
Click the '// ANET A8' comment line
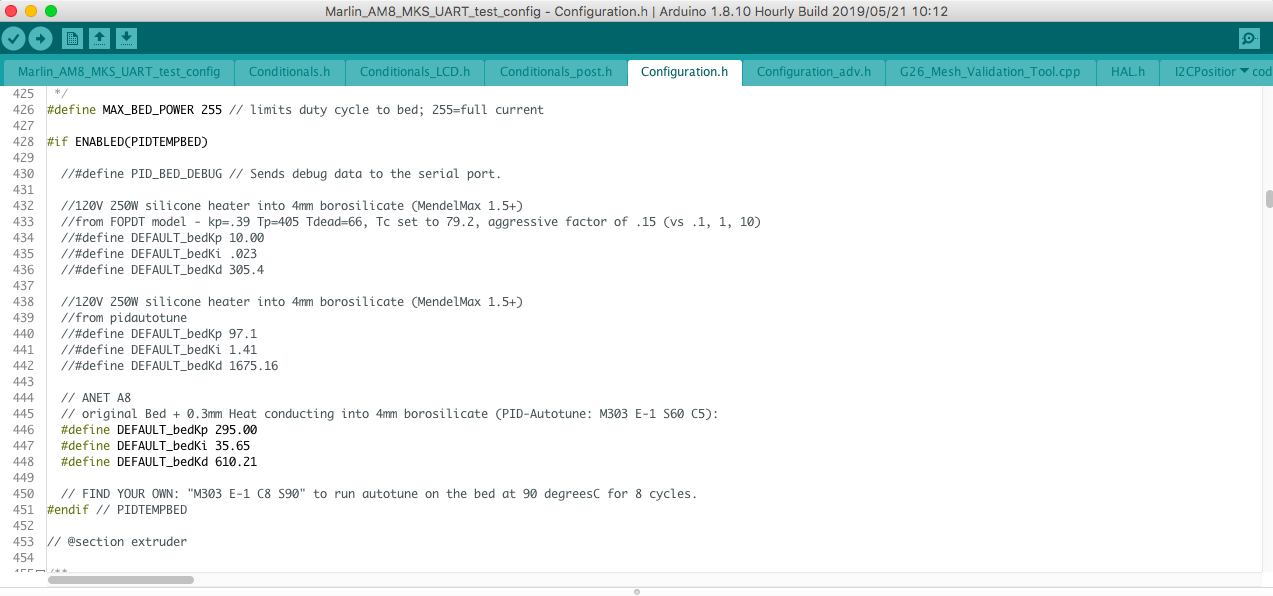click(x=96, y=398)
